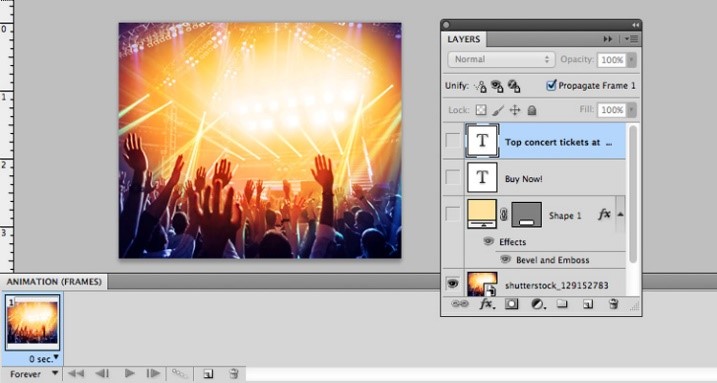Select first frame in animation controls
The height and width of the screenshot is (383, 717).
tap(75, 374)
